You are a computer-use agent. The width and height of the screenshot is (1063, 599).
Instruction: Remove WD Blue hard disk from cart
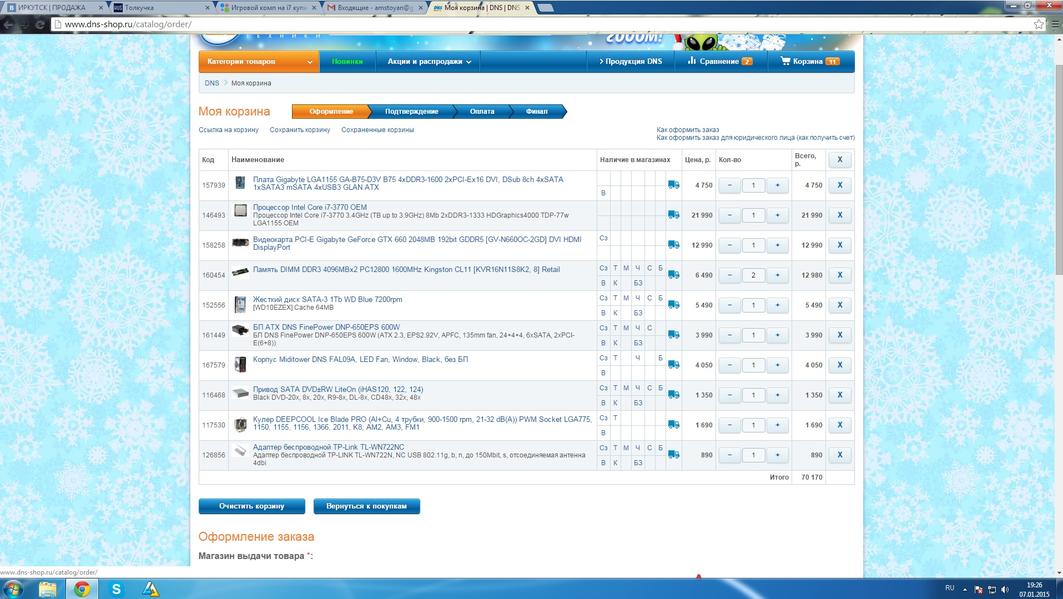click(840, 305)
